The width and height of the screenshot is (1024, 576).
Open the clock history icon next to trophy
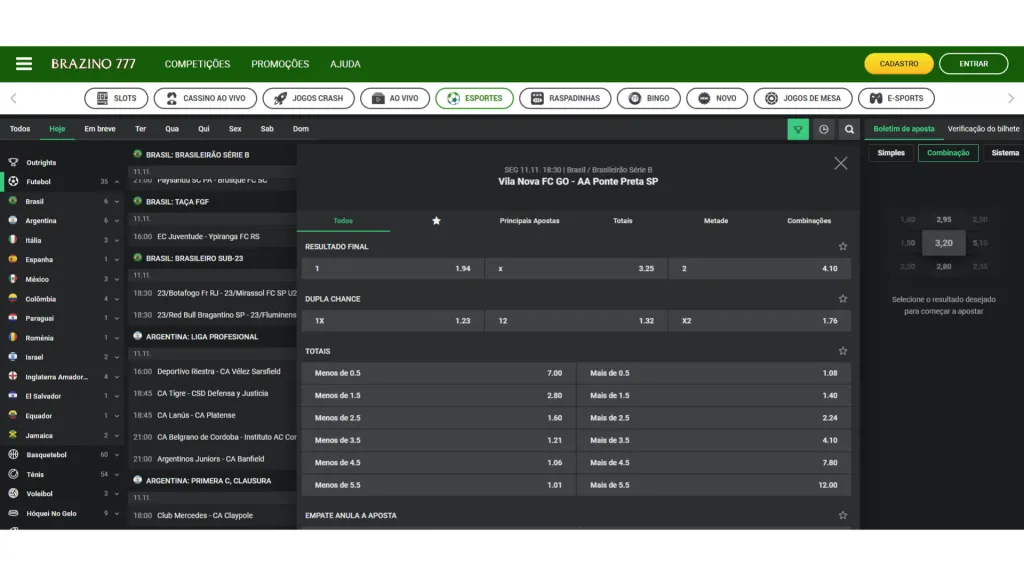point(822,130)
